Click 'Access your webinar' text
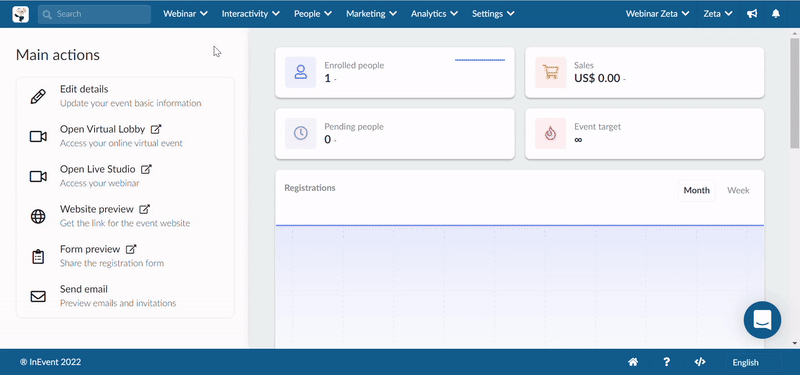 (x=99, y=183)
